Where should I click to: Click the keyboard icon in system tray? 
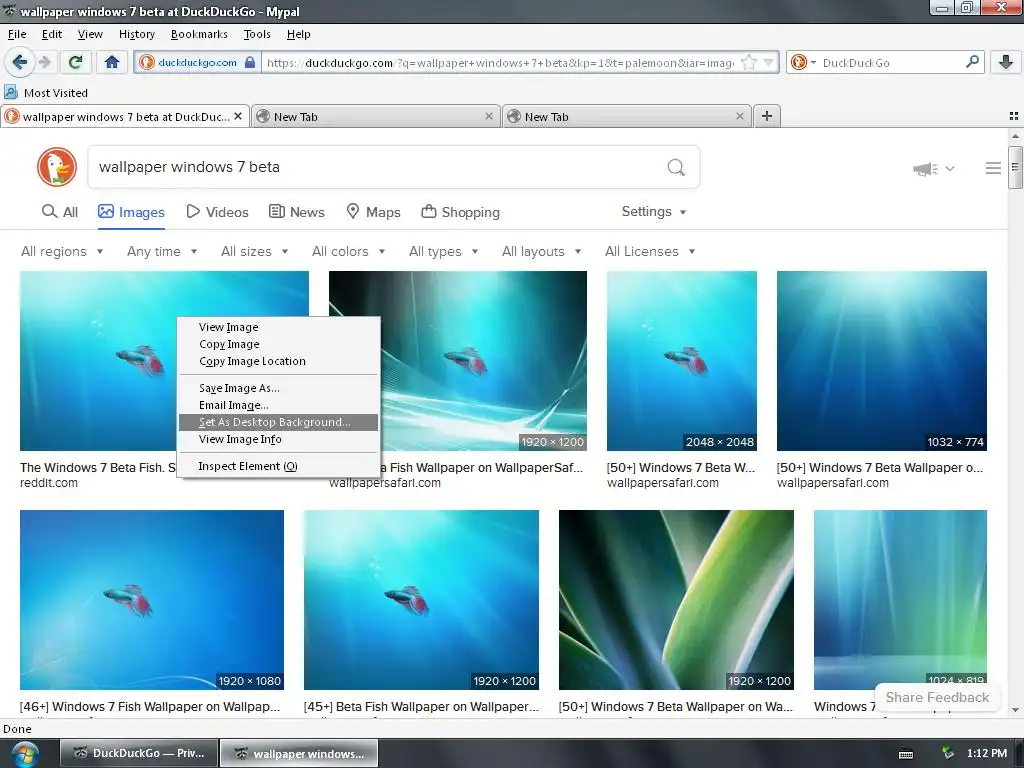[906, 754]
